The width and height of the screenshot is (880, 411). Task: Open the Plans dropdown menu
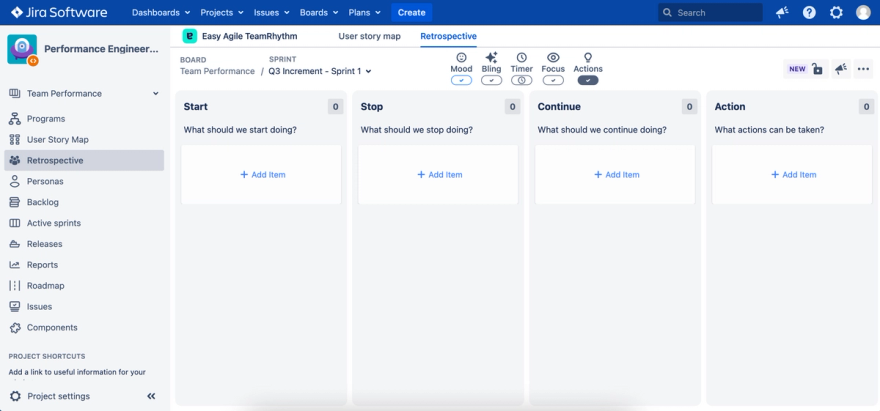pyautogui.click(x=365, y=12)
